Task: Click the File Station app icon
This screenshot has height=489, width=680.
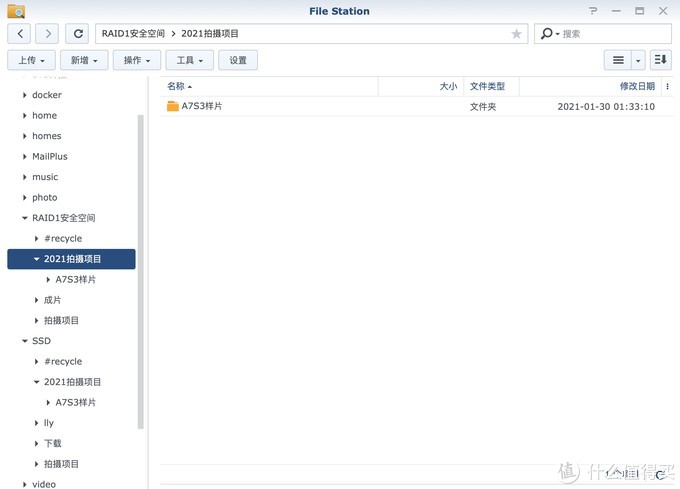Action: [x=16, y=11]
